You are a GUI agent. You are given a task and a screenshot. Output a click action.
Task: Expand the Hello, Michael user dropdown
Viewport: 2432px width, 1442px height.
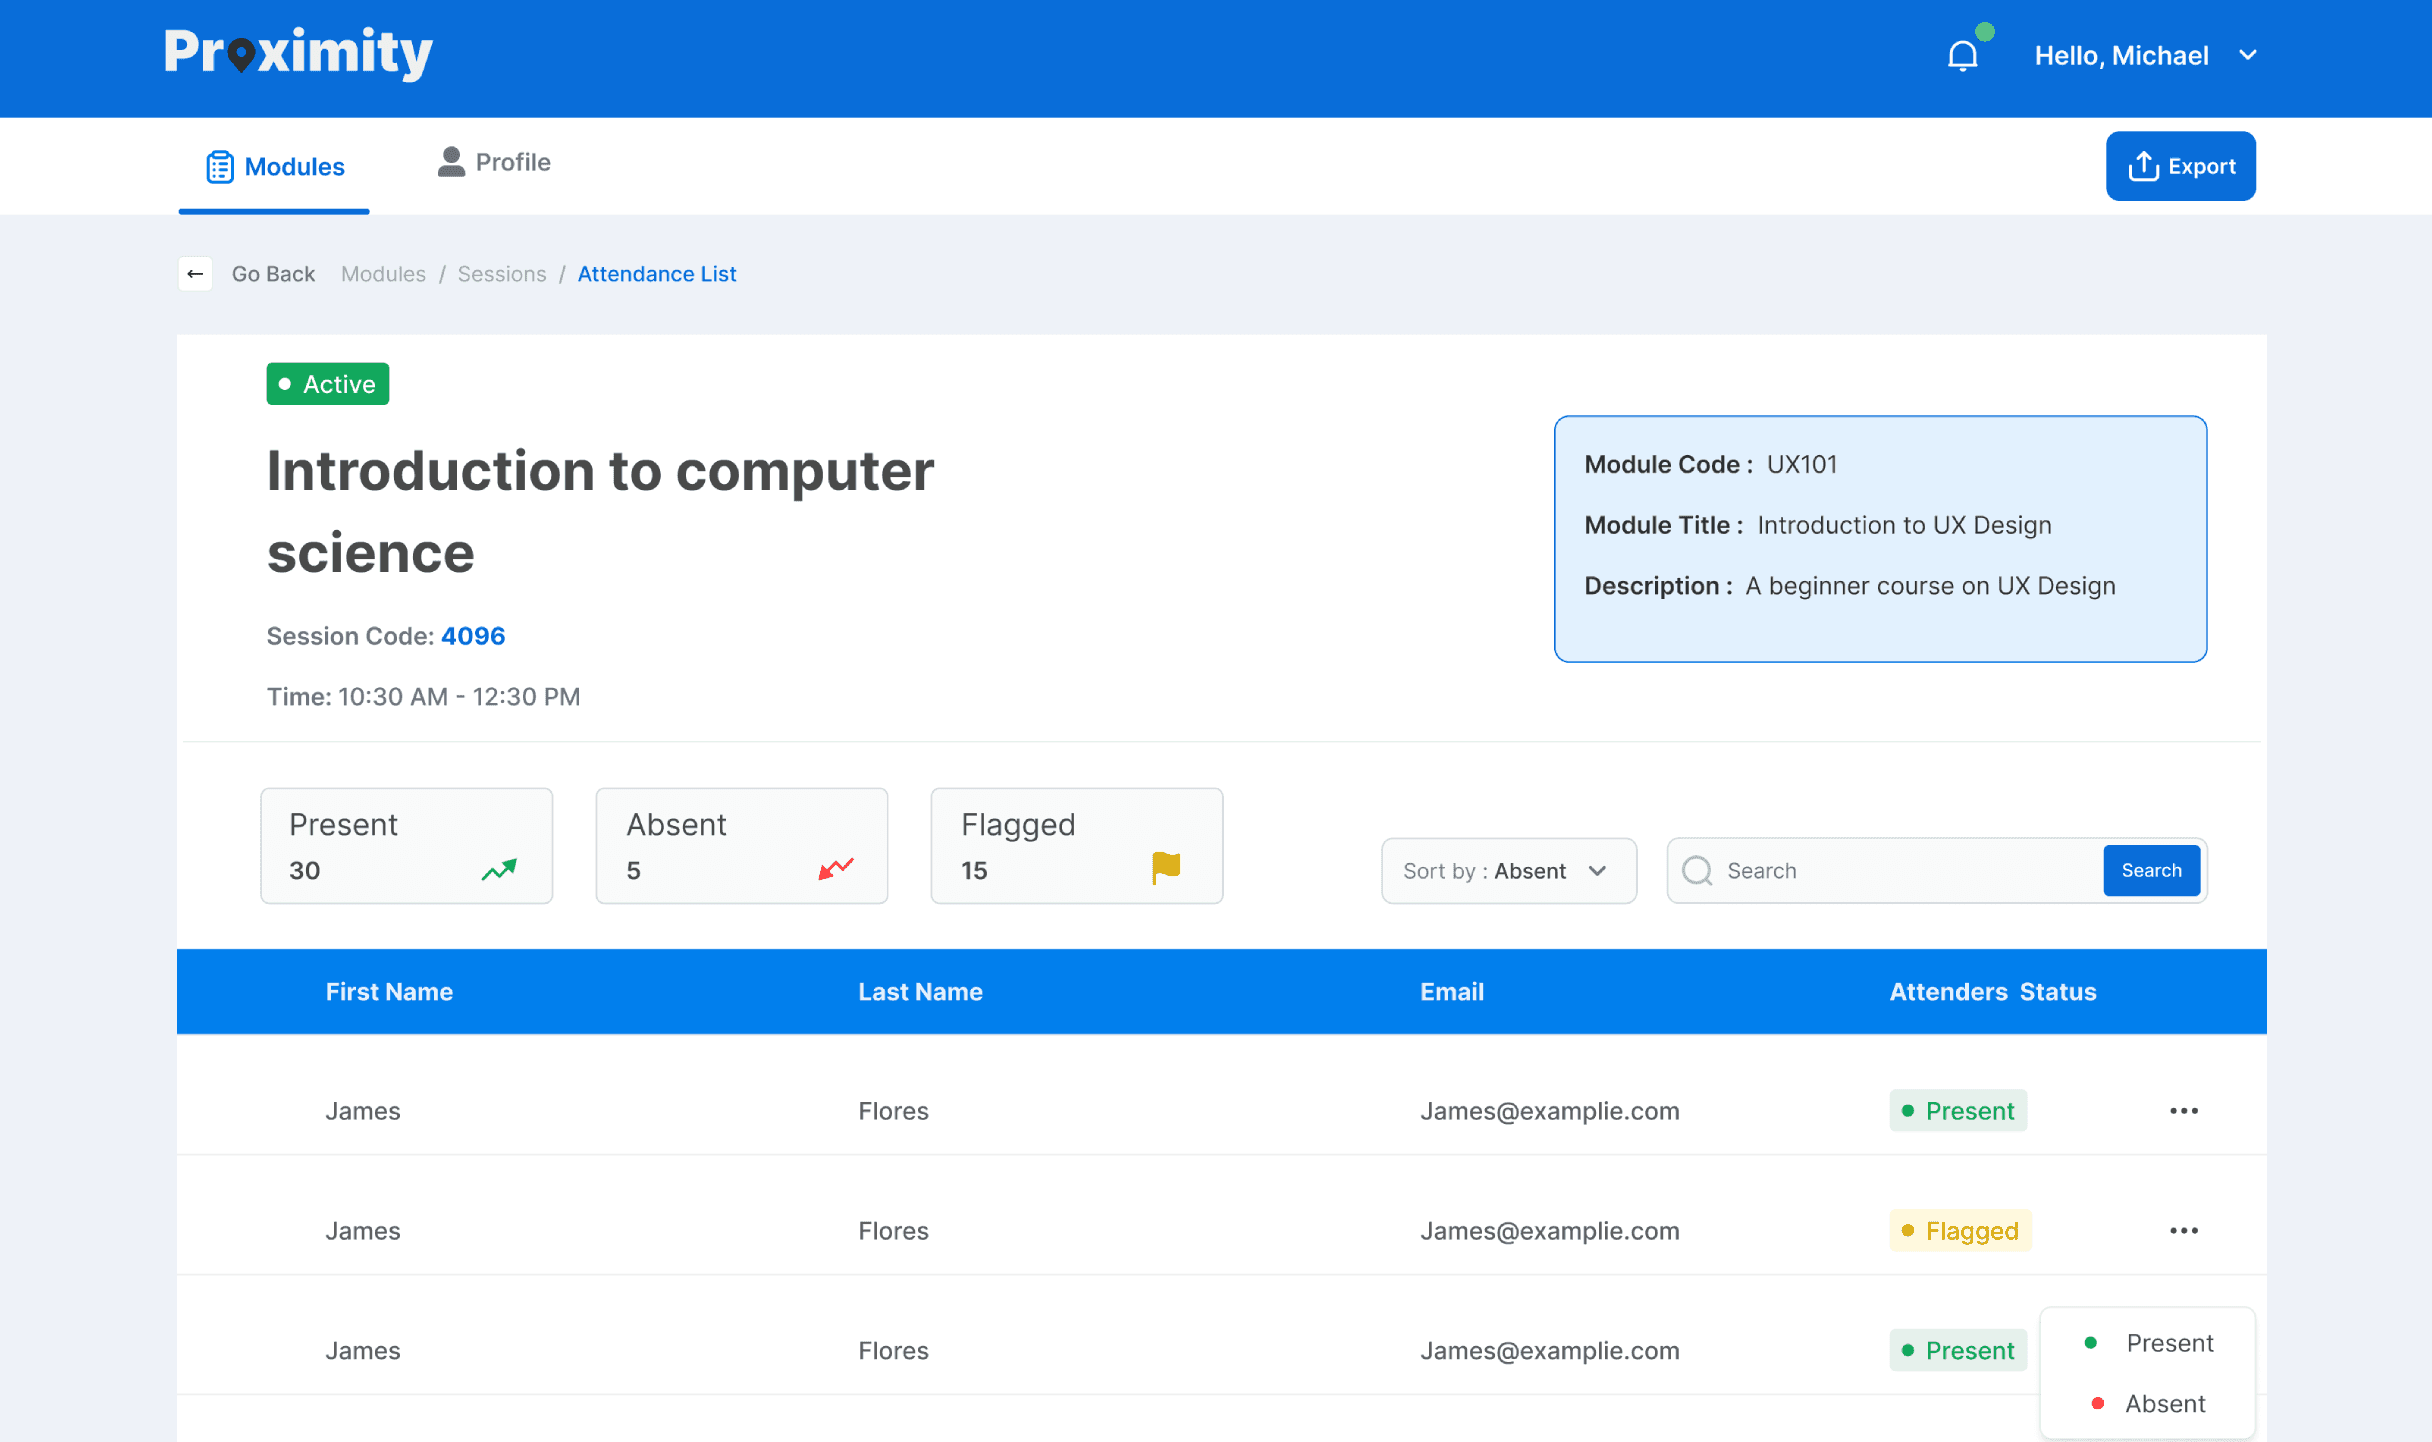click(2247, 55)
